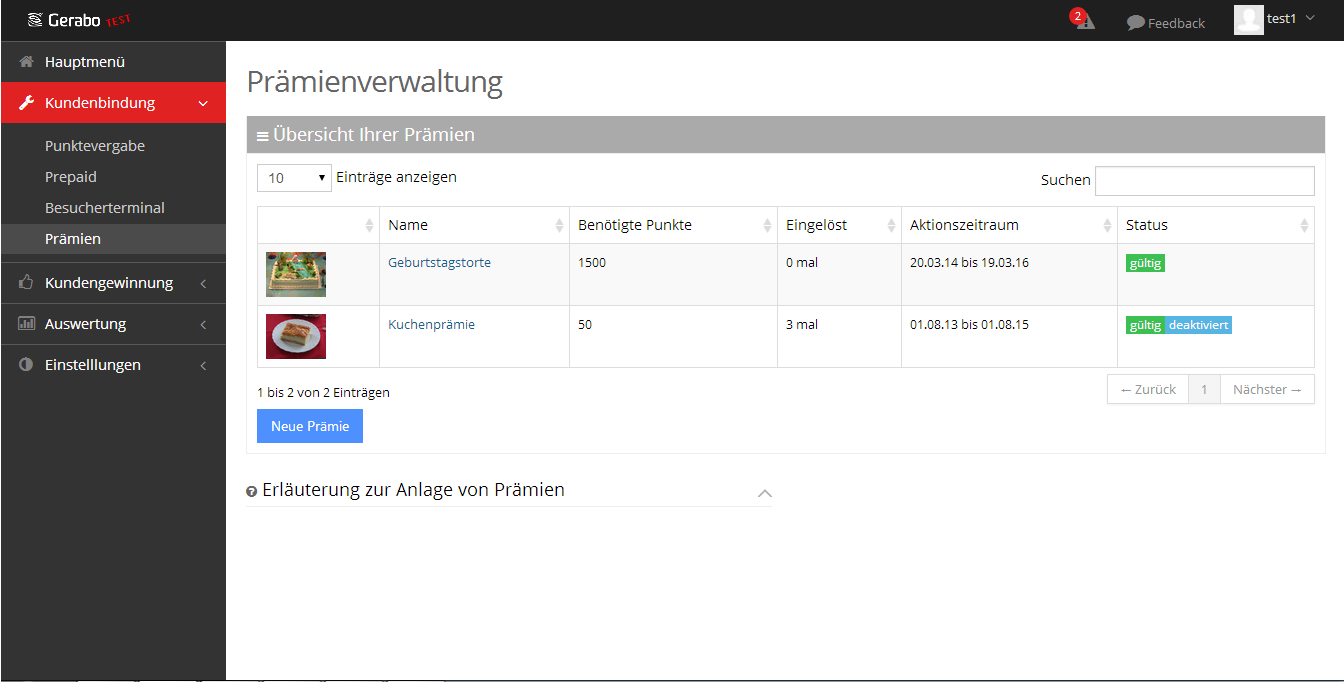Click the deaktiviert badge for Kuchenprämie
Image resolution: width=1344 pixels, height=683 pixels.
[x=1198, y=325]
